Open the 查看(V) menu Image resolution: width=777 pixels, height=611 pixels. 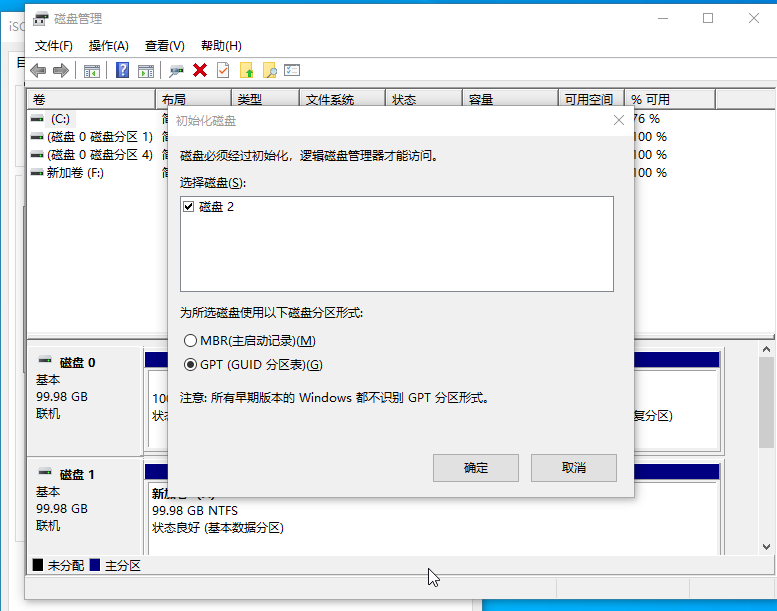point(164,46)
